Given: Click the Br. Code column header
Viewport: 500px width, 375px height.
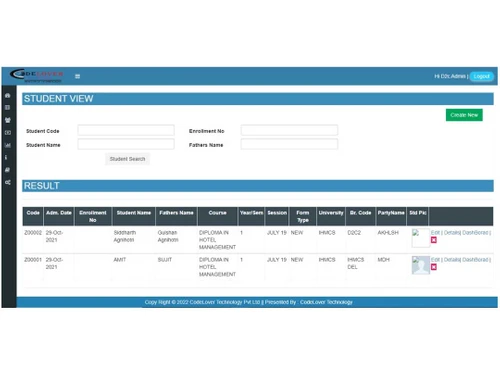Looking at the screenshot, I should tap(360, 216).
